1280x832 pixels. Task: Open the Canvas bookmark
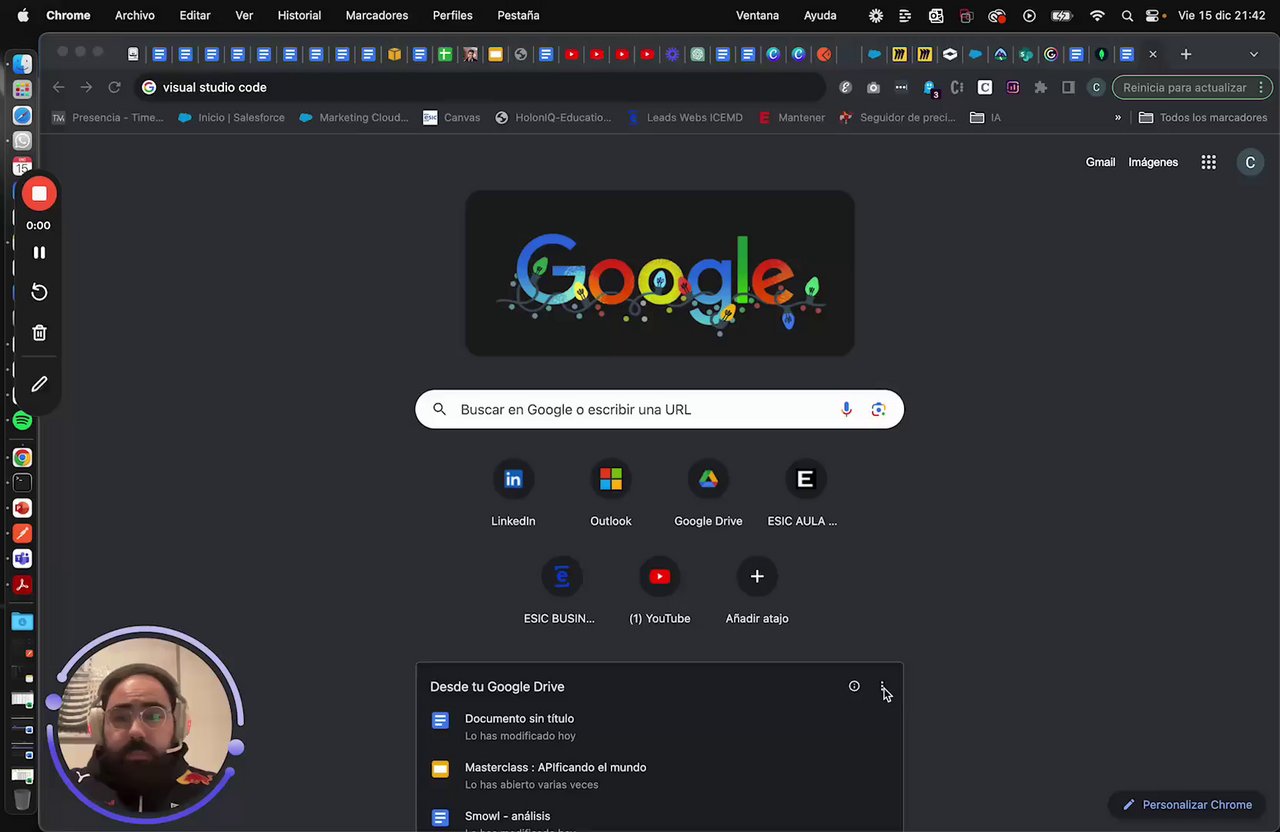[x=452, y=118]
